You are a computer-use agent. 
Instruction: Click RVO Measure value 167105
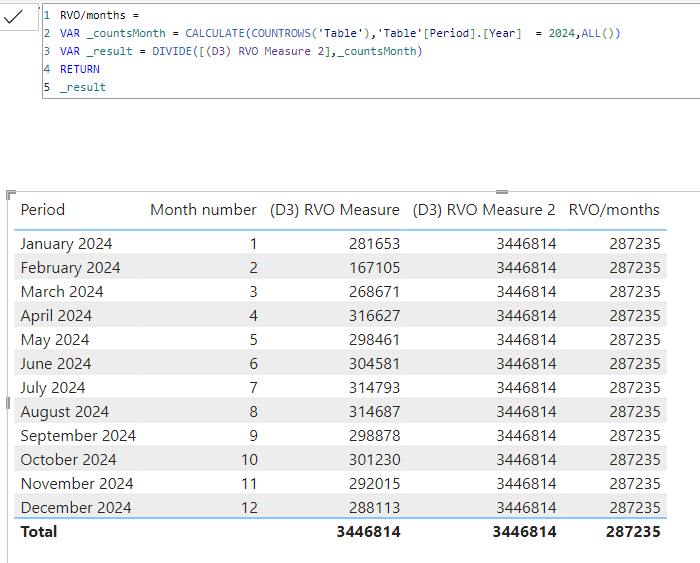tap(374, 267)
